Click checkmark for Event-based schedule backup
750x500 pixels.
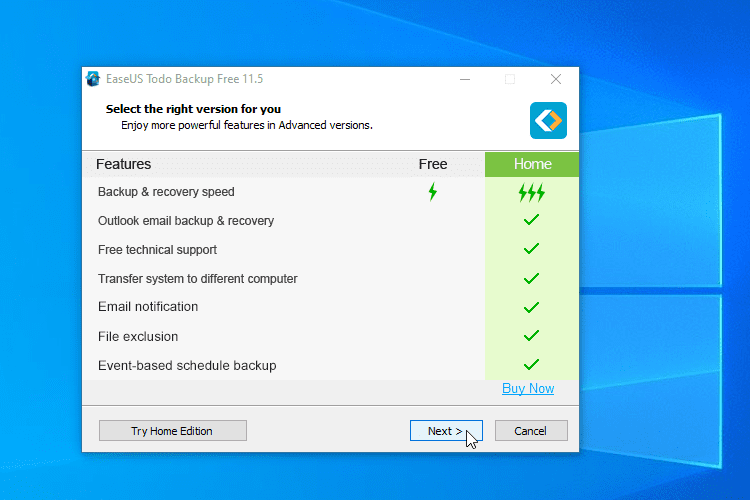pos(531,365)
